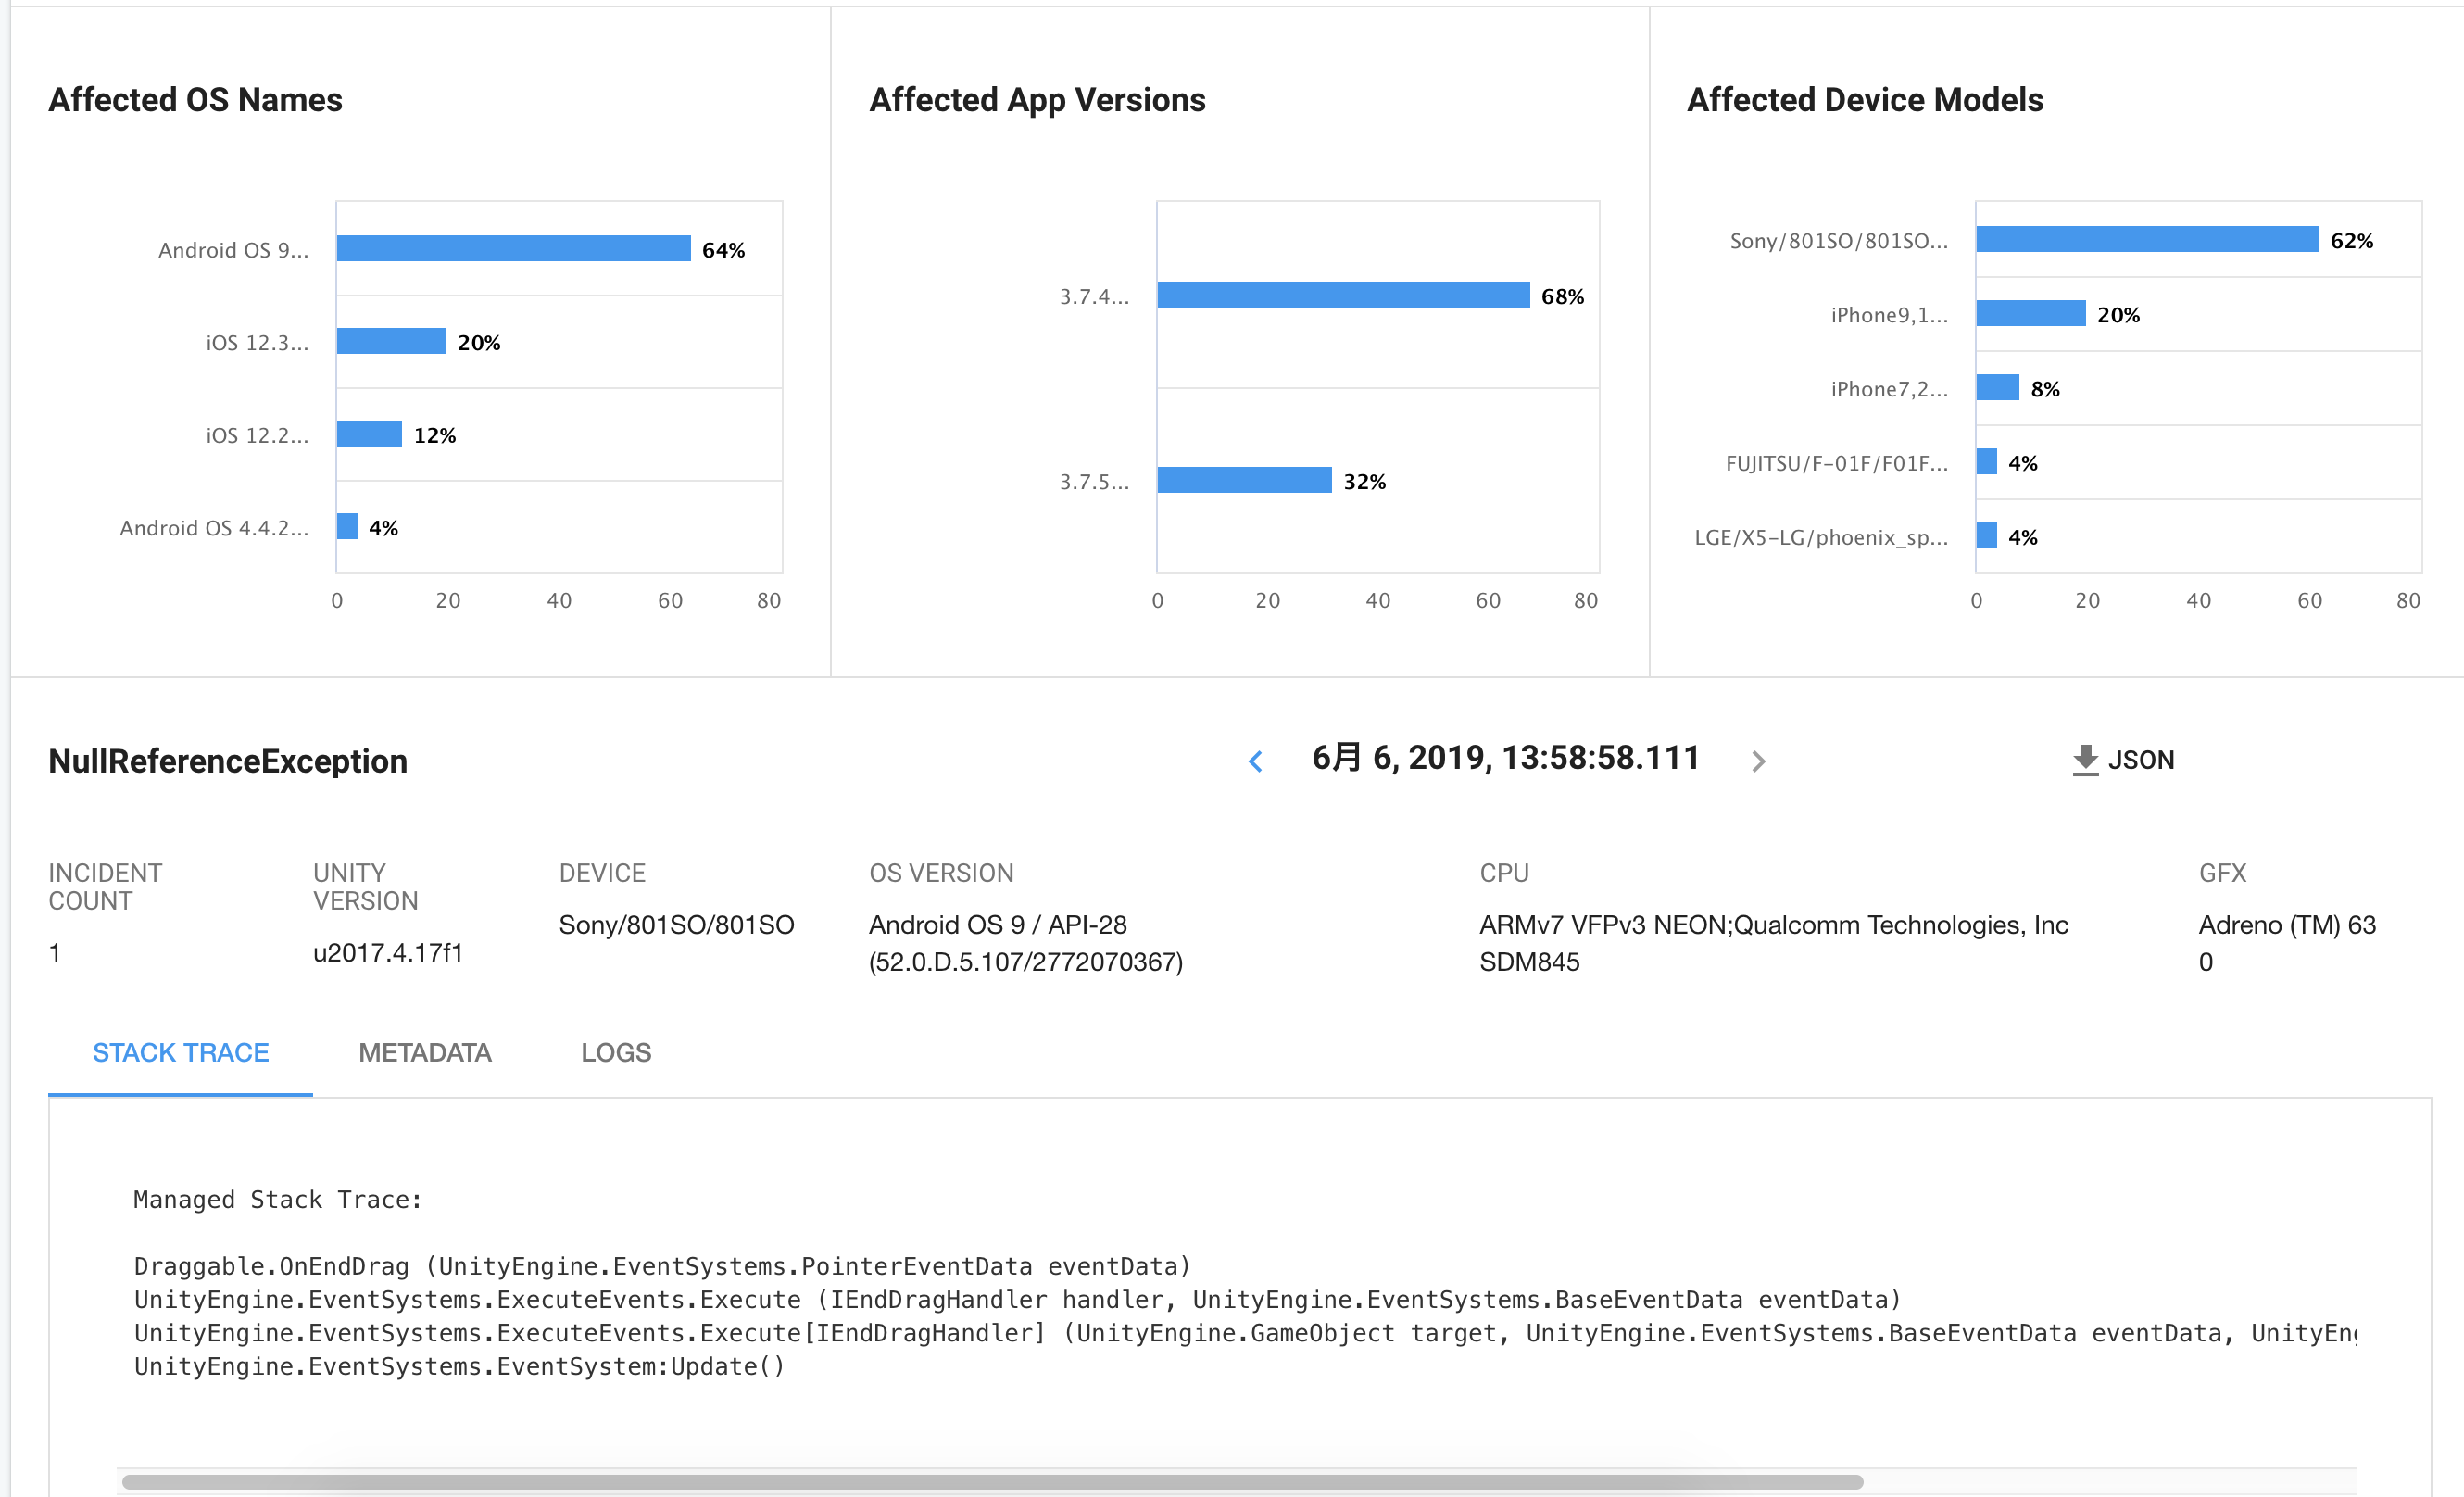Click the incident timestamp 13:58:58.111

[1505, 758]
